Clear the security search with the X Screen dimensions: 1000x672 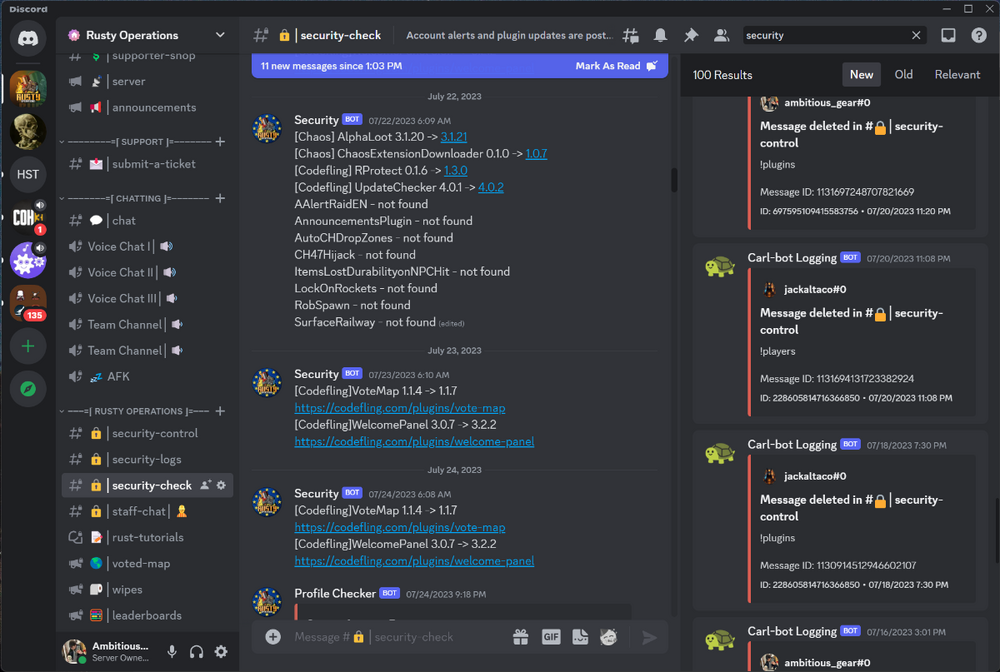pos(916,35)
